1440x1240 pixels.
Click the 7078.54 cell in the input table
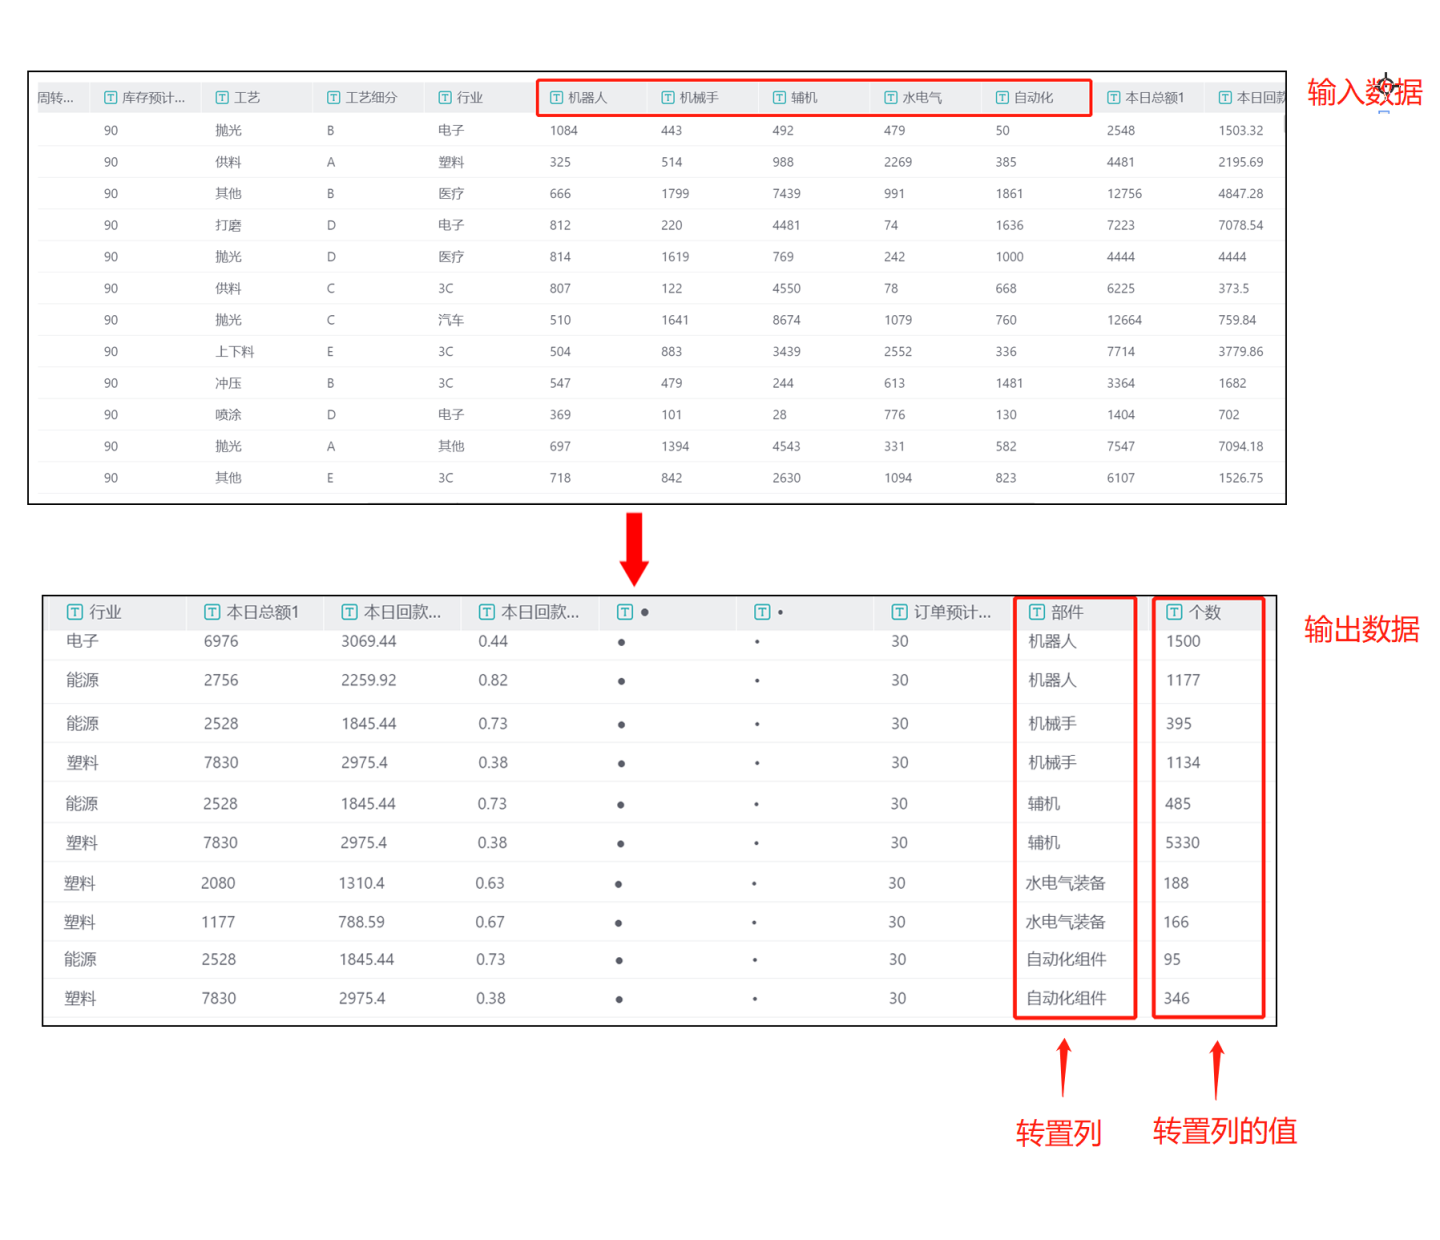tap(1240, 226)
